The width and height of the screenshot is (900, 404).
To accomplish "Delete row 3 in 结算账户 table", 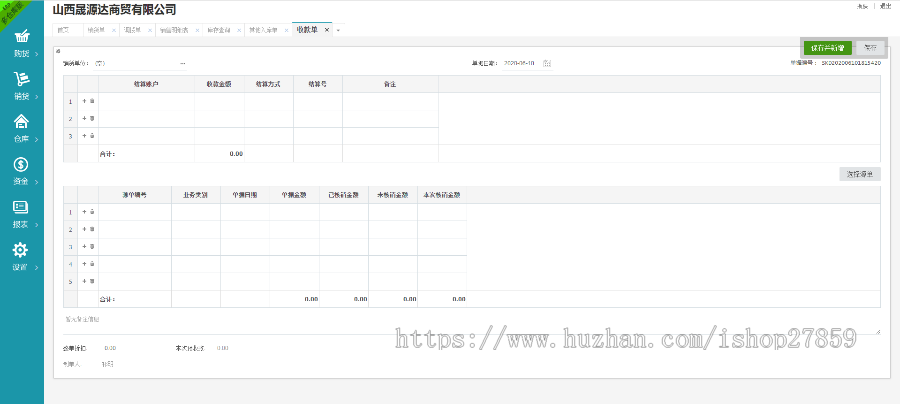I will point(92,135).
